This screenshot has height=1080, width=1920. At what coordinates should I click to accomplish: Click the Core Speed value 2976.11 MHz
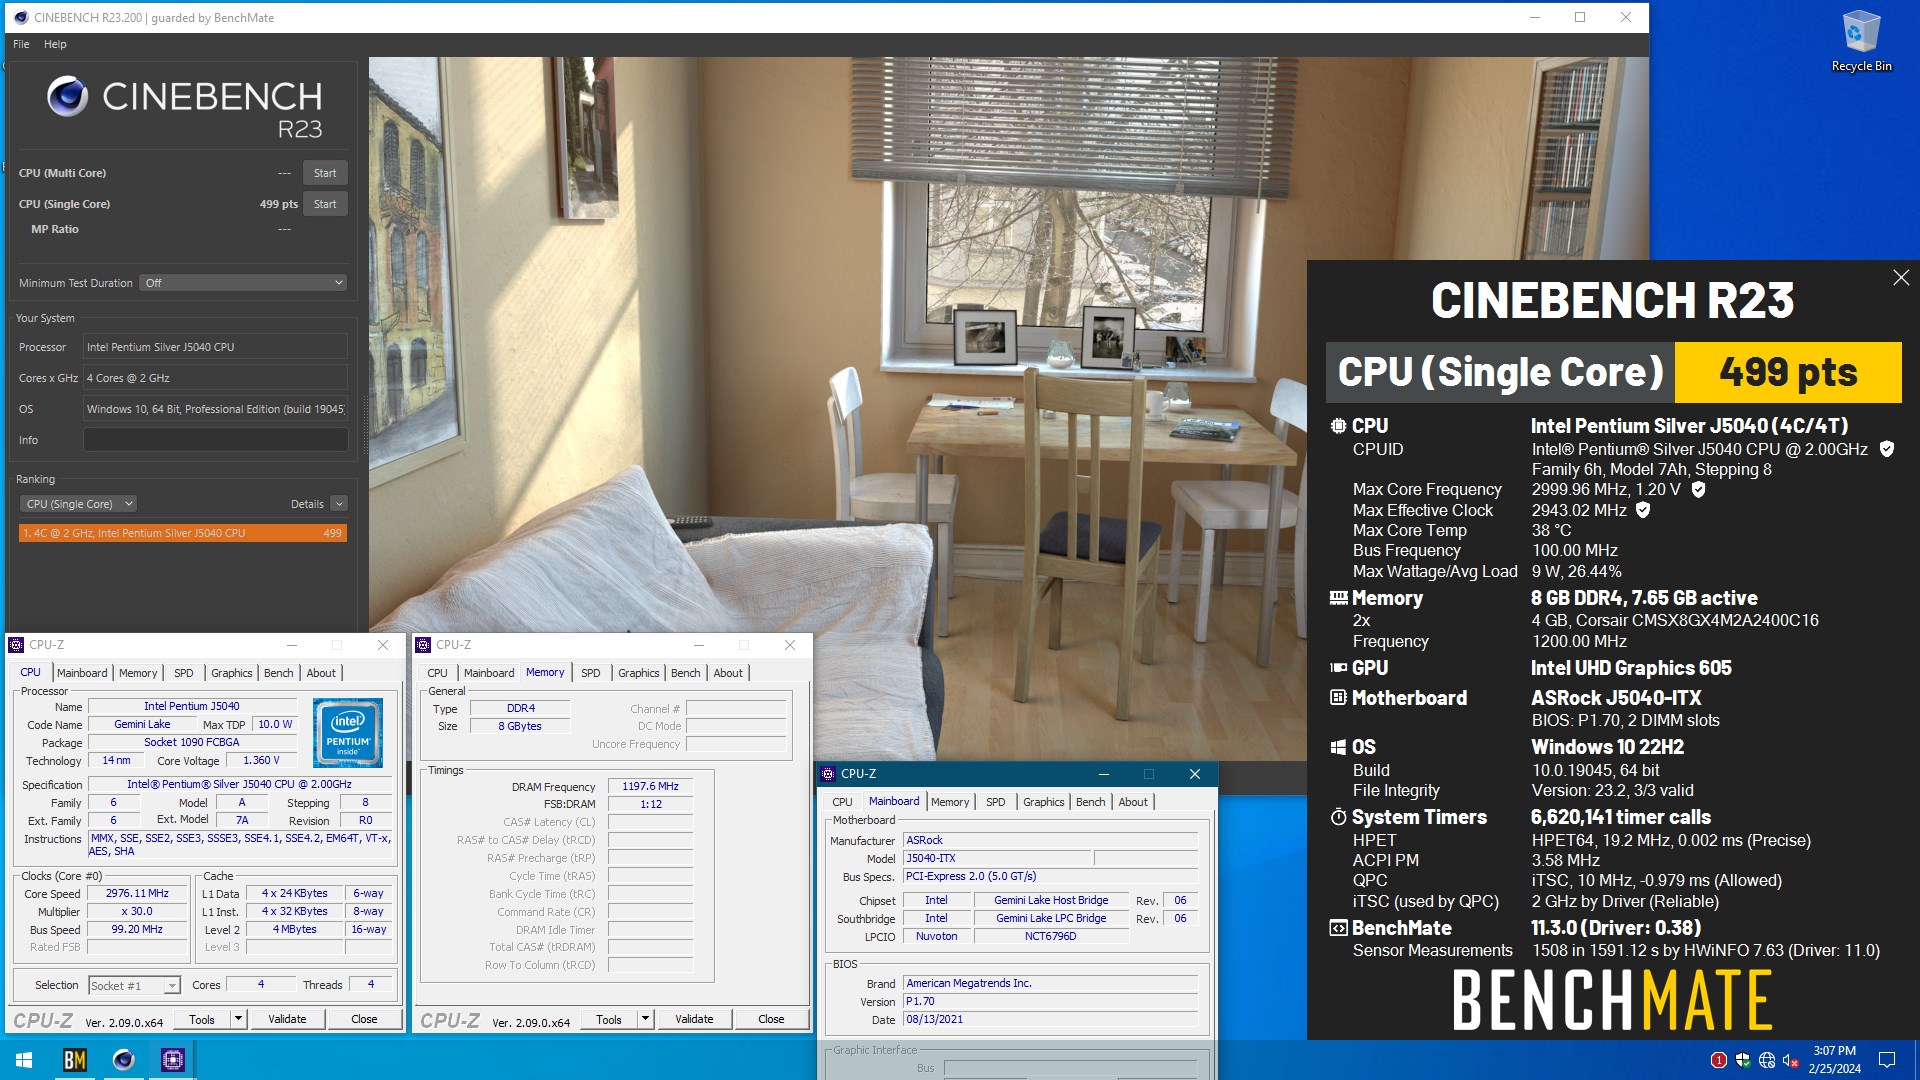tap(137, 894)
